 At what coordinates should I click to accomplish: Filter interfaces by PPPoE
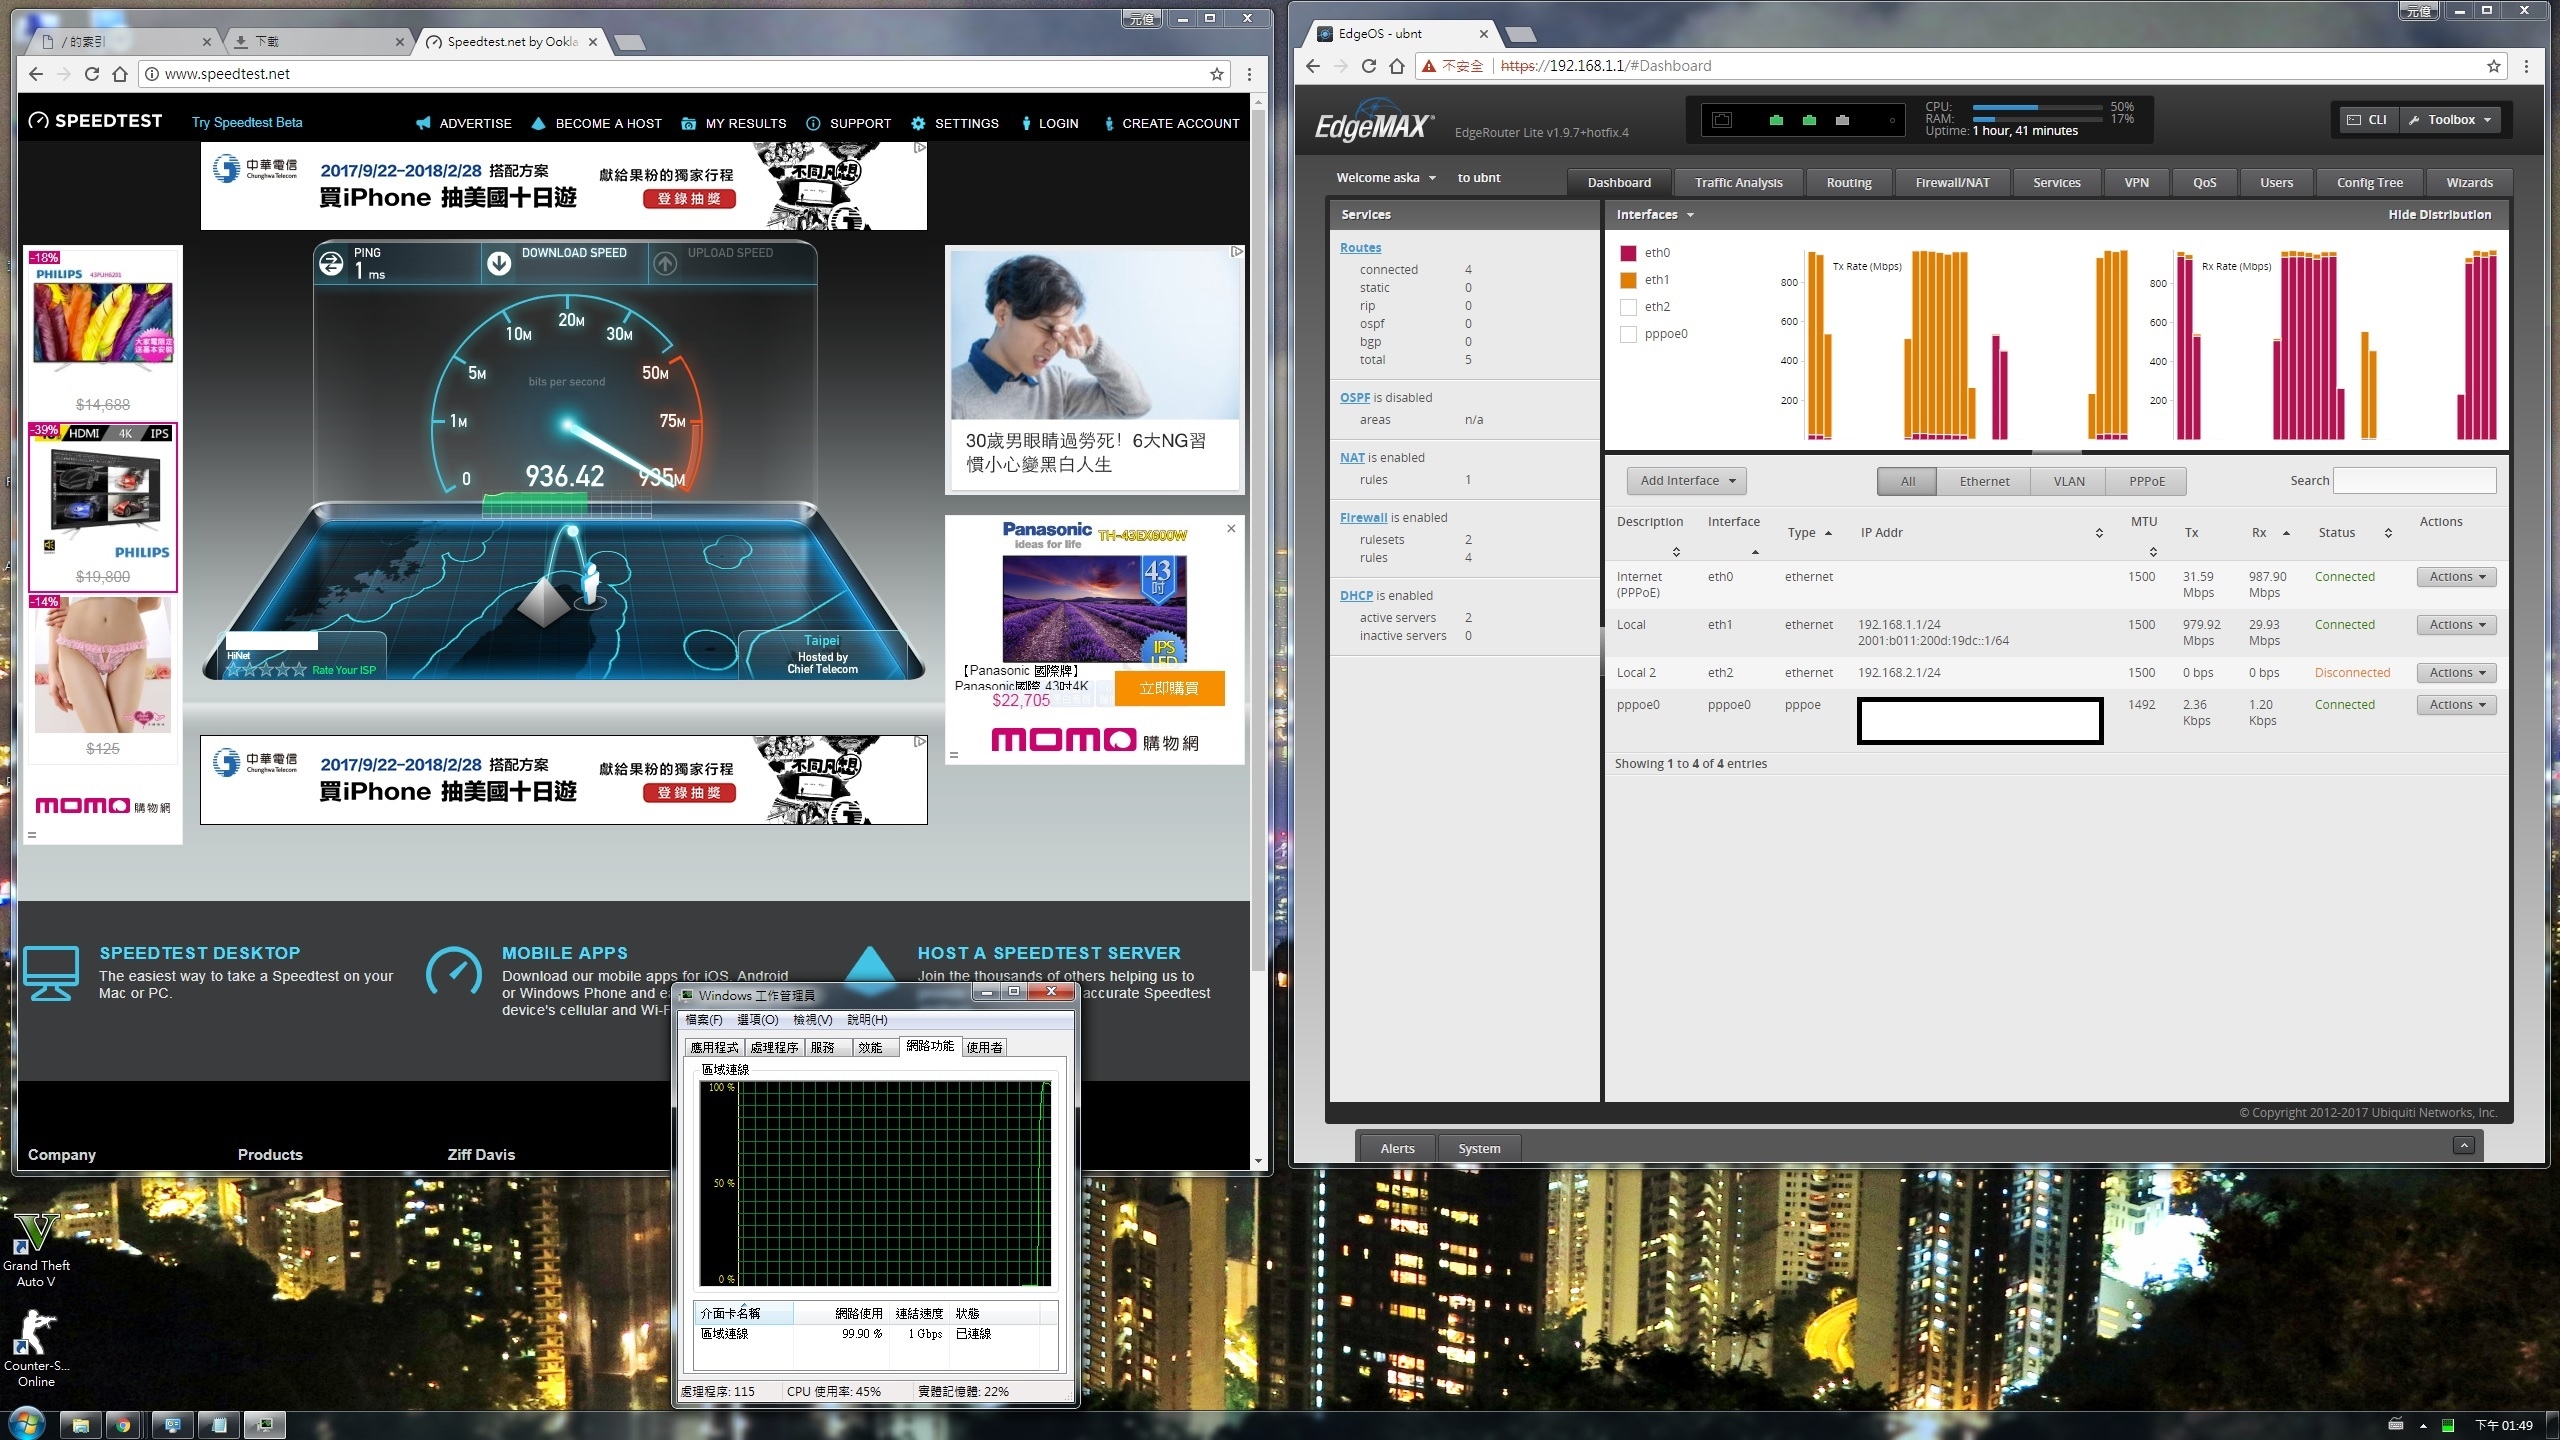point(2146,481)
